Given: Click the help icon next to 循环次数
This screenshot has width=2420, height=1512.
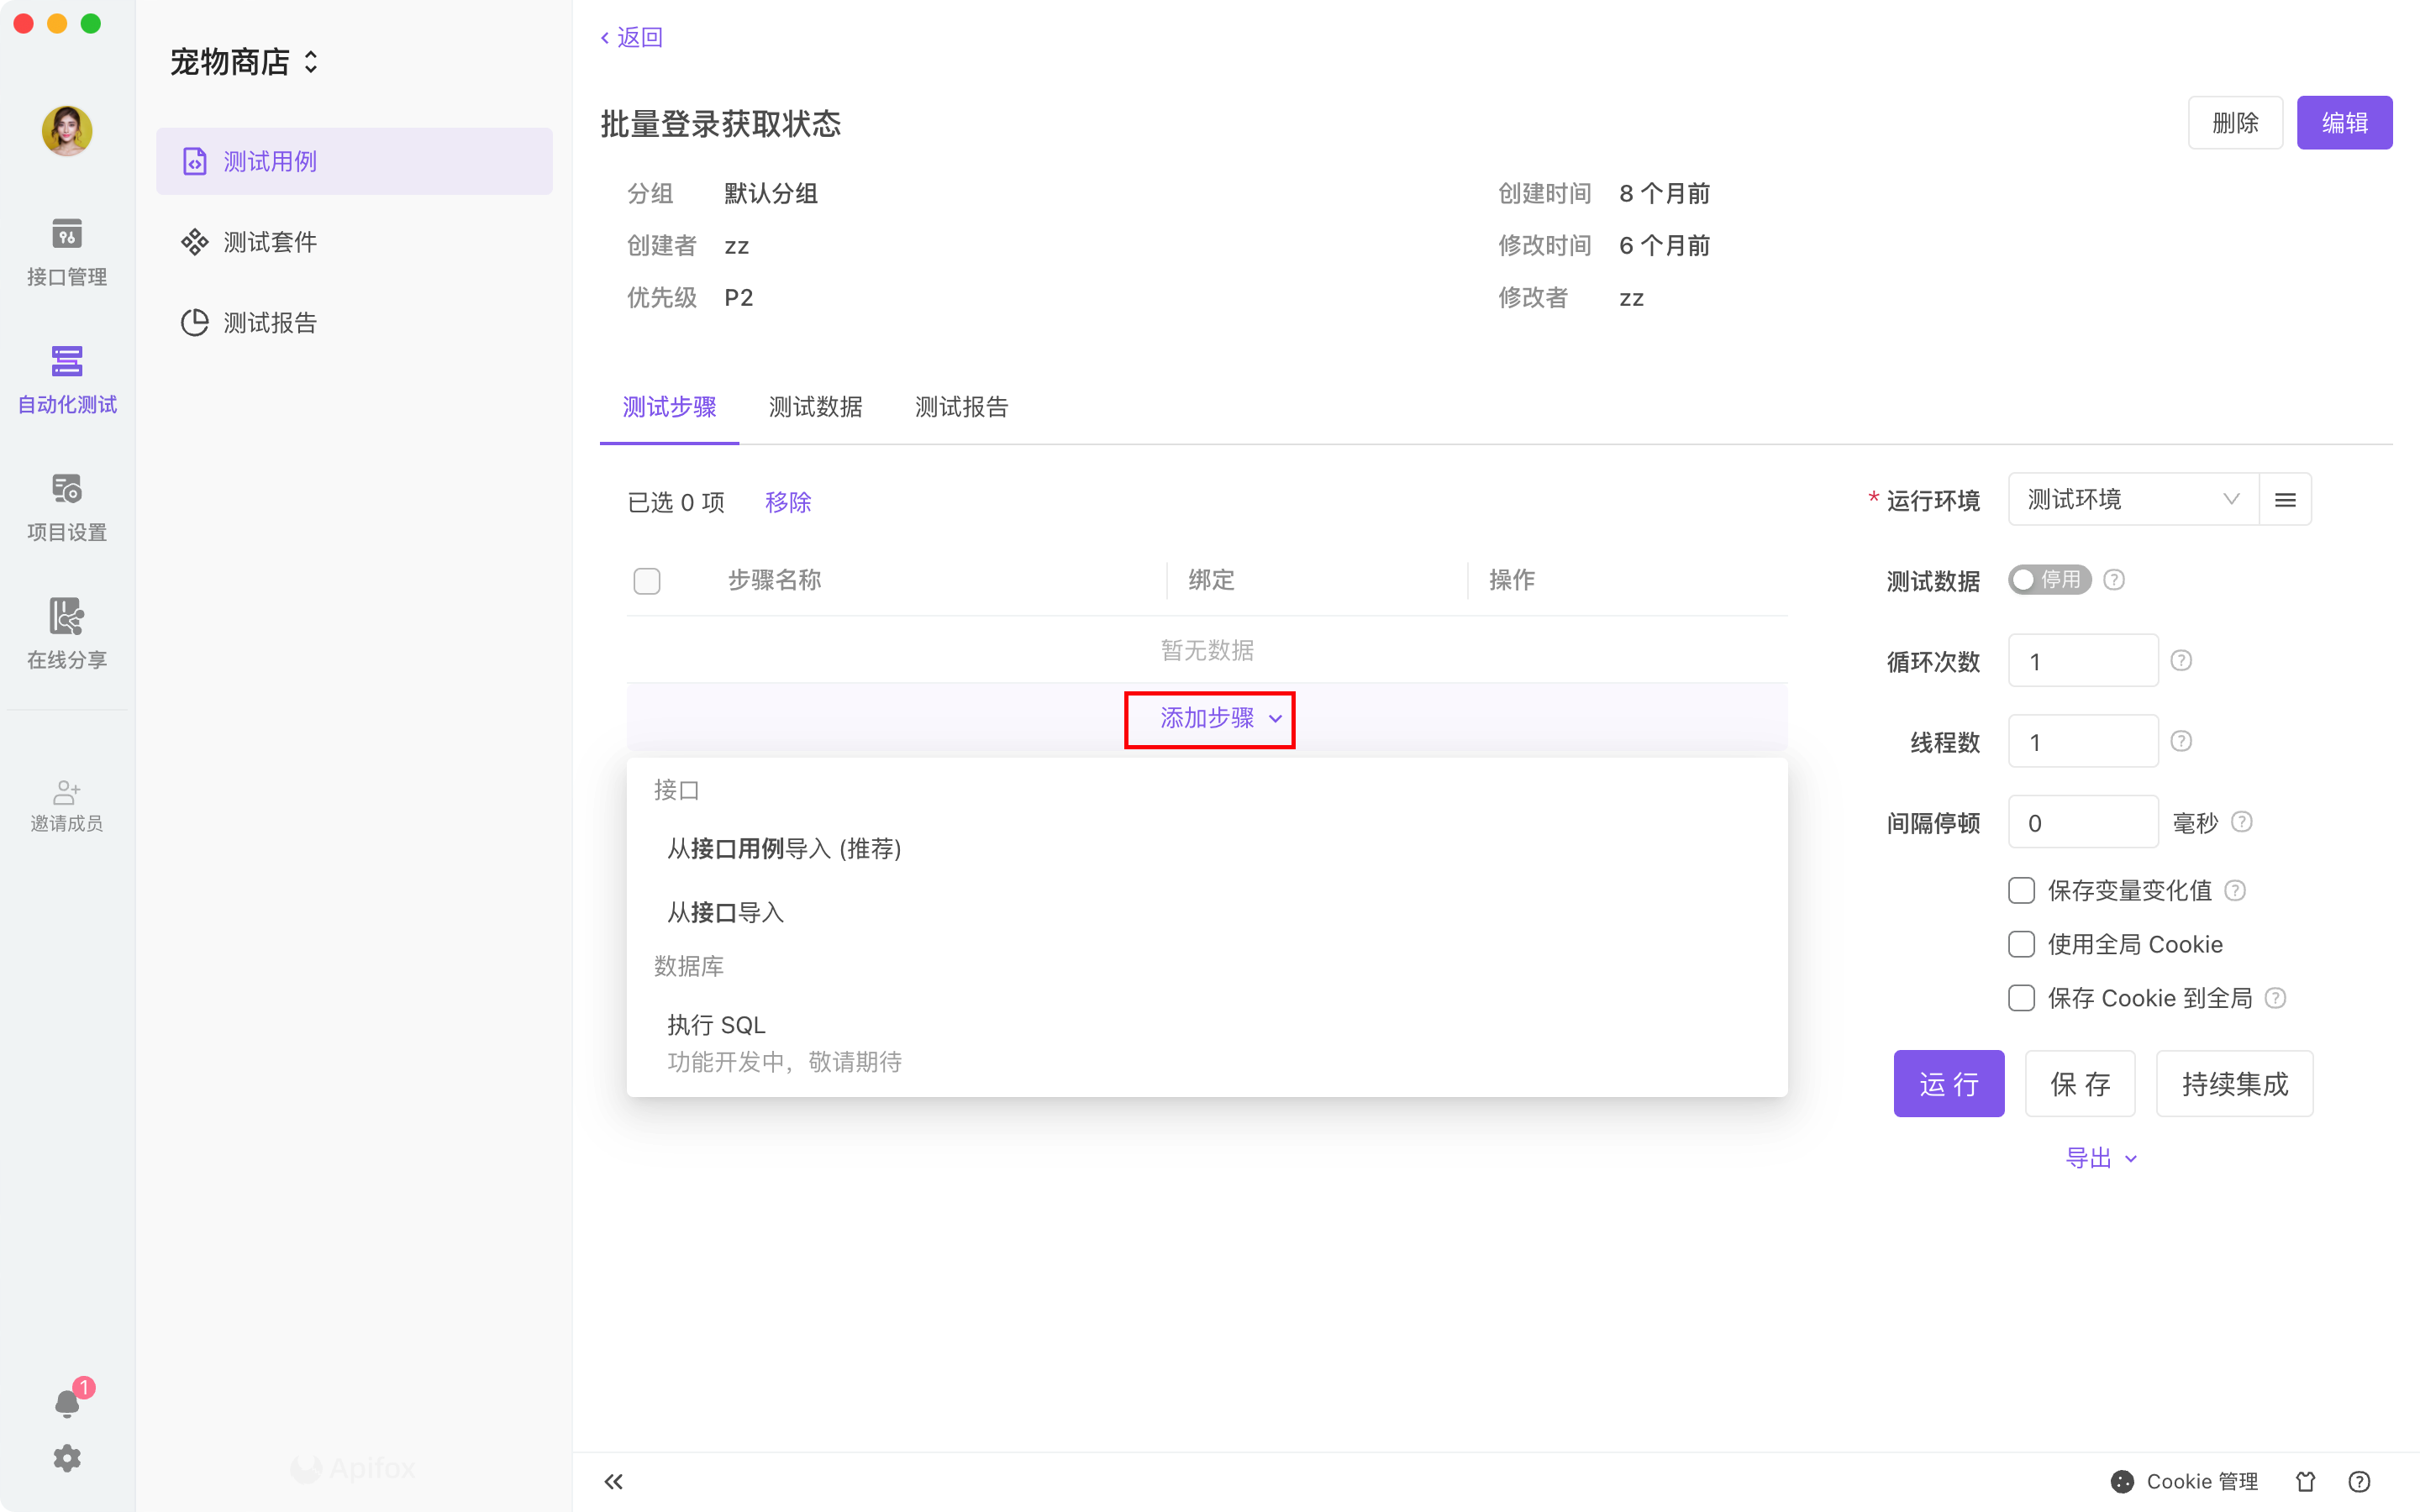Looking at the screenshot, I should pos(2181,661).
